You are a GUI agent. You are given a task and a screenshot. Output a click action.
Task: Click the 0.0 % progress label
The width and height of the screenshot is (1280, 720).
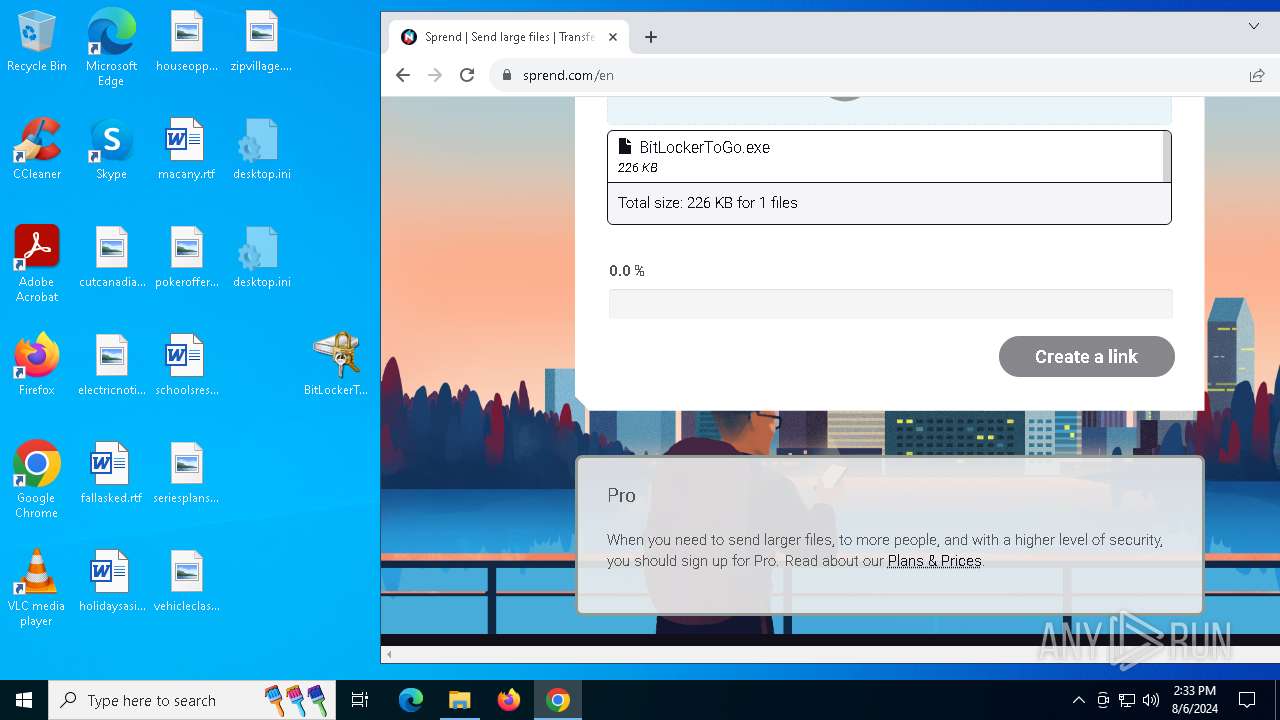pos(627,271)
